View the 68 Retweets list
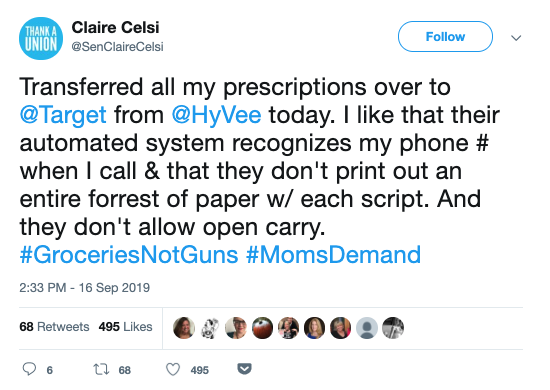Screen dimensions: 550x390 54,327
